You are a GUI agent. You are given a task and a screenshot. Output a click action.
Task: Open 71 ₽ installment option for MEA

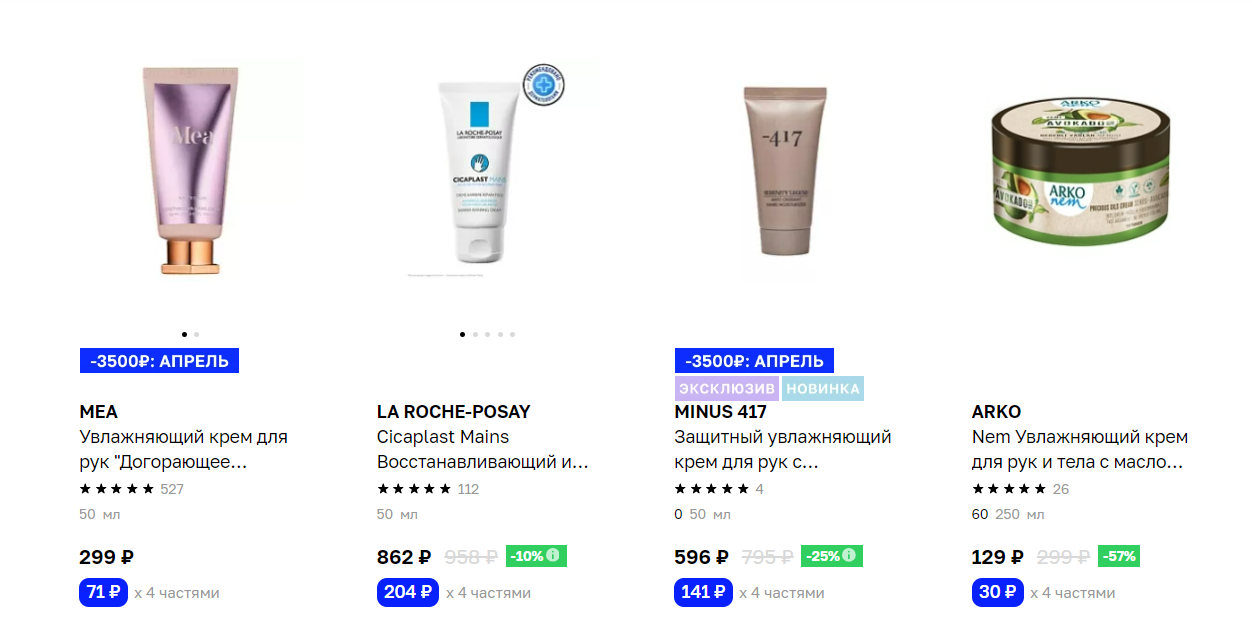tap(104, 592)
